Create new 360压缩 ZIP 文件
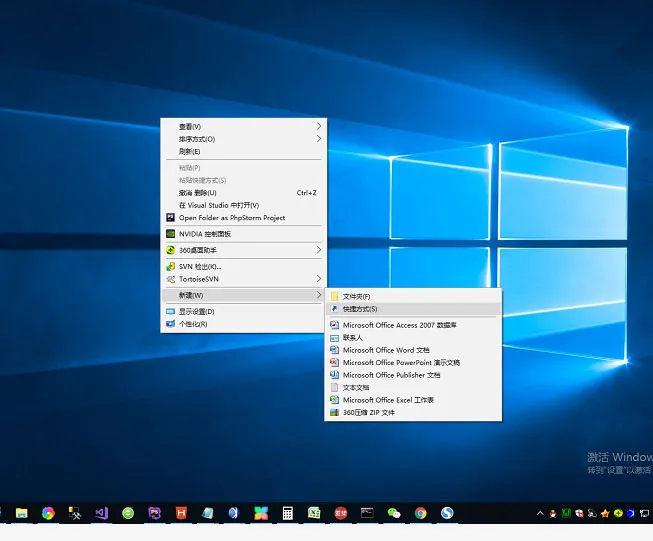Screen dimensions: 653x541 coord(369,412)
